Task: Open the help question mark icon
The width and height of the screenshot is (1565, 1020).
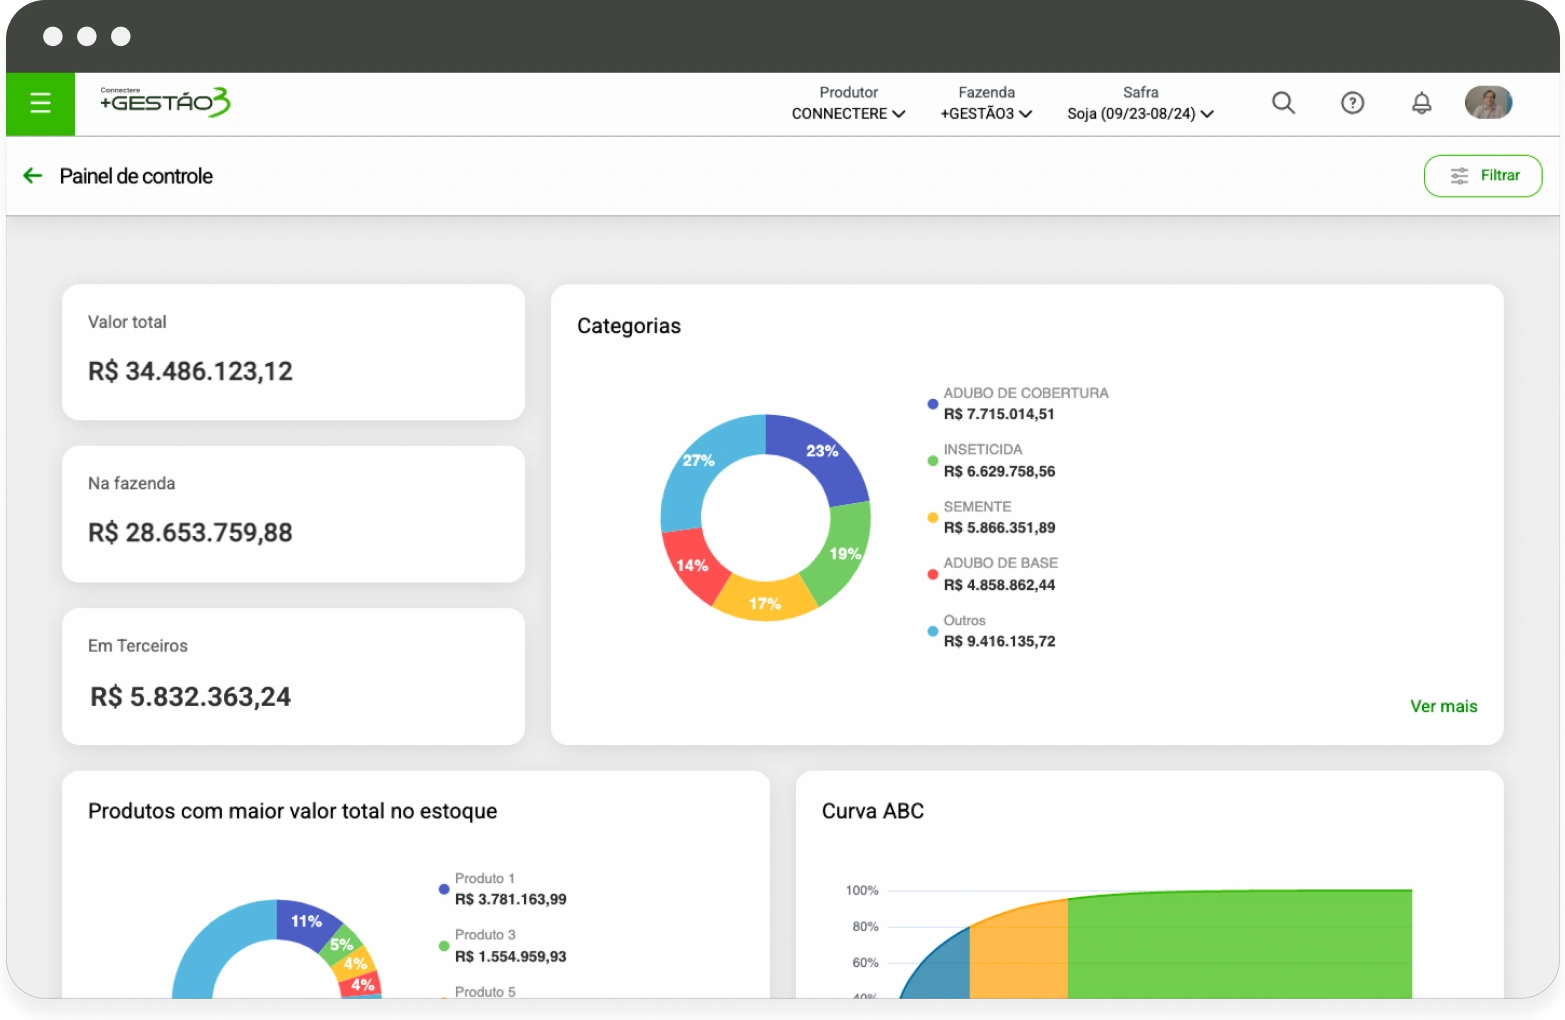Action: 1352,103
